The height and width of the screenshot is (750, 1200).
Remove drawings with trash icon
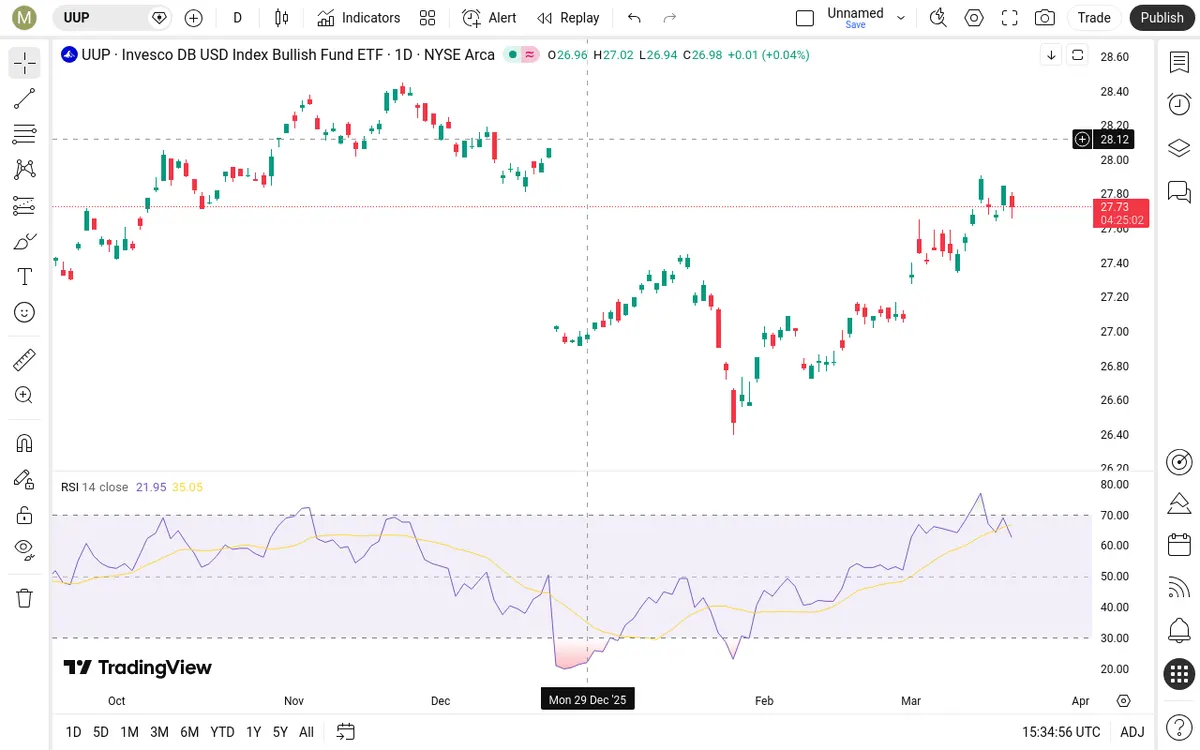pos(25,598)
